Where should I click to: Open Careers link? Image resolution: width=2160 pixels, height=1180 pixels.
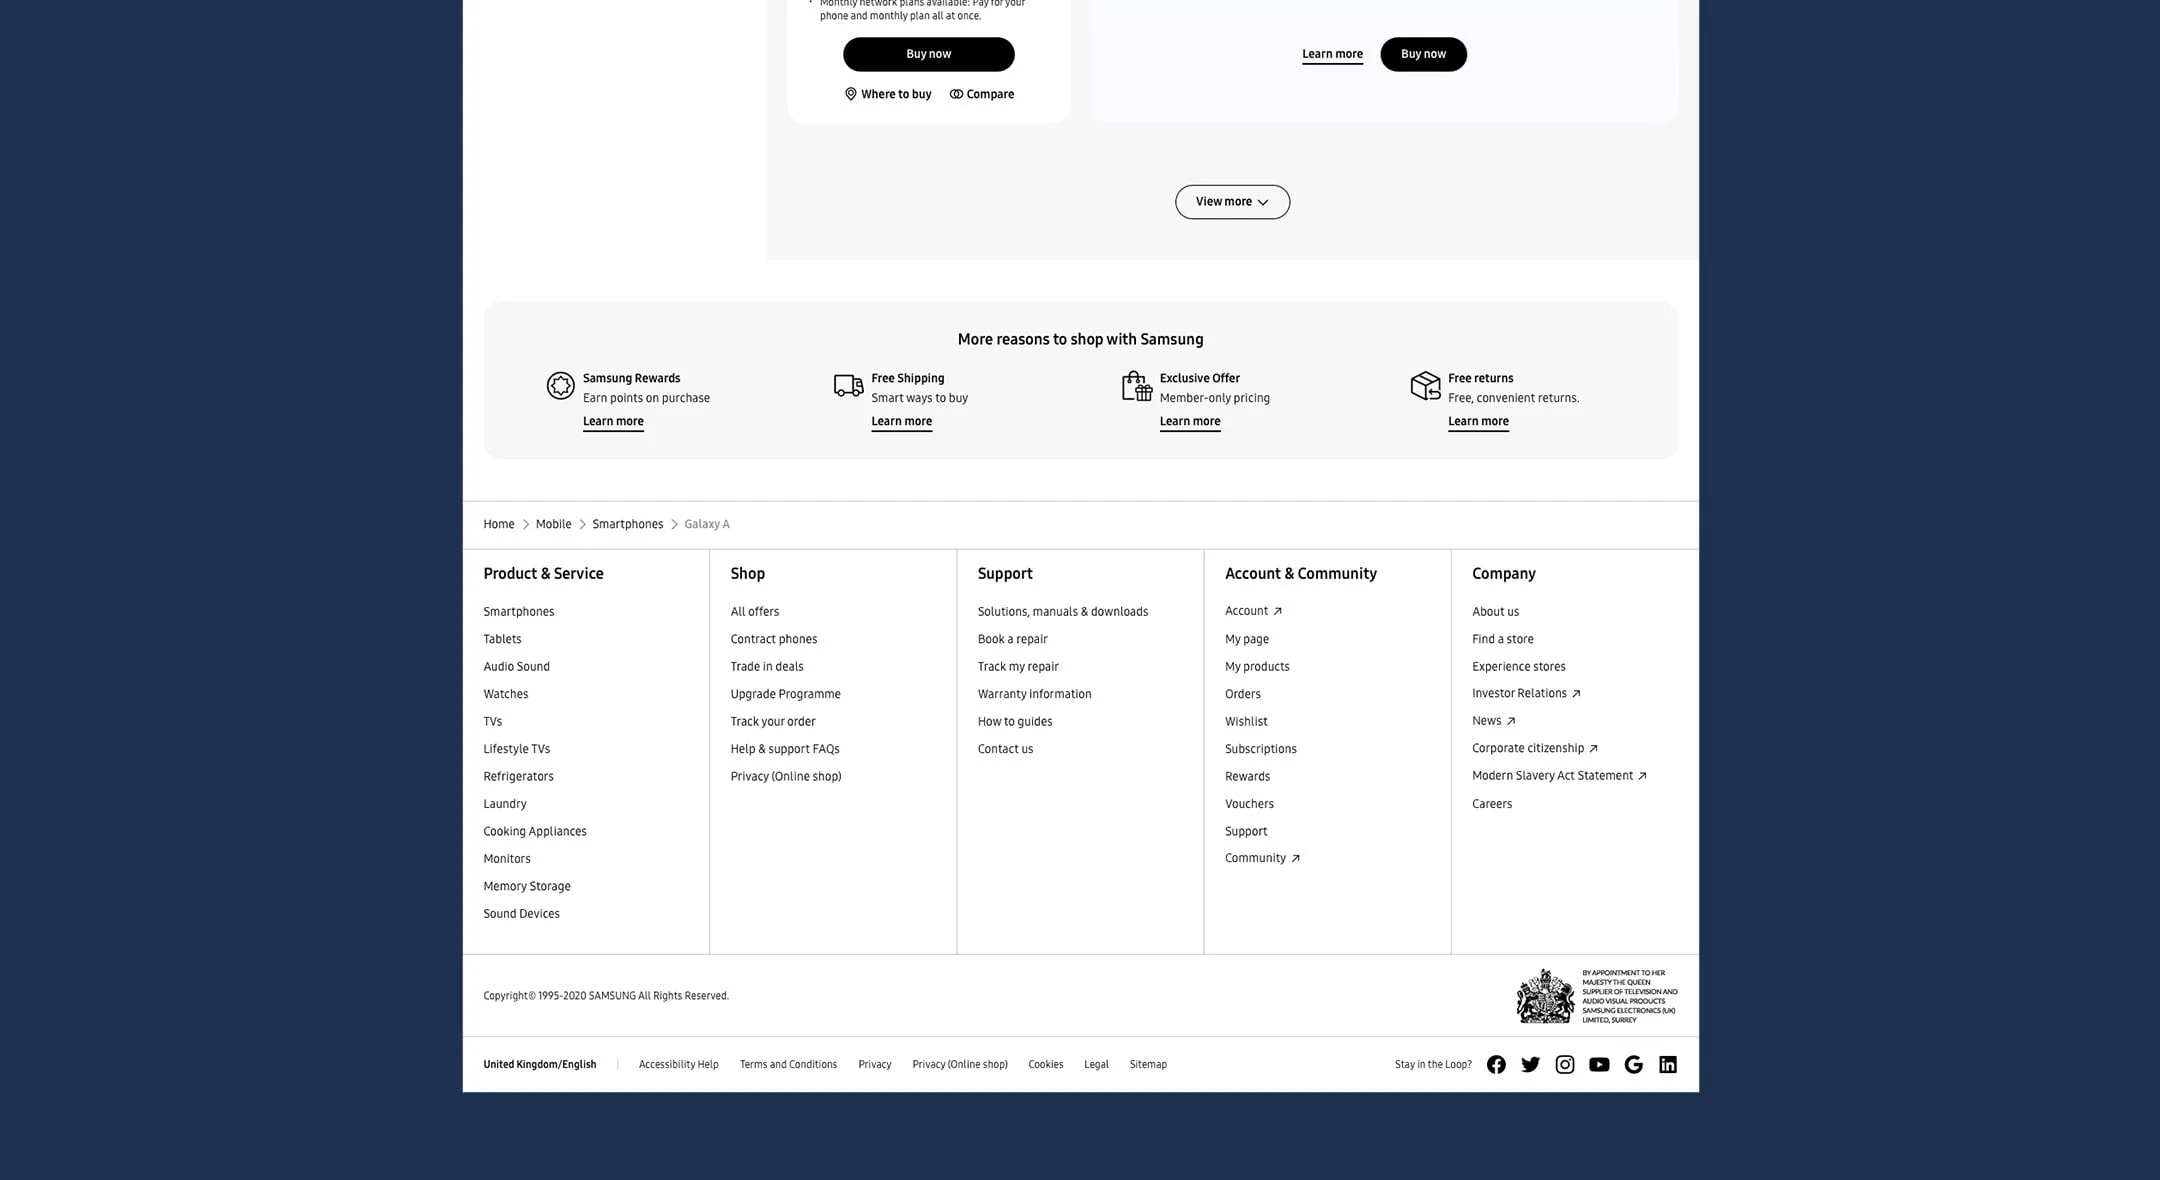(x=1491, y=804)
